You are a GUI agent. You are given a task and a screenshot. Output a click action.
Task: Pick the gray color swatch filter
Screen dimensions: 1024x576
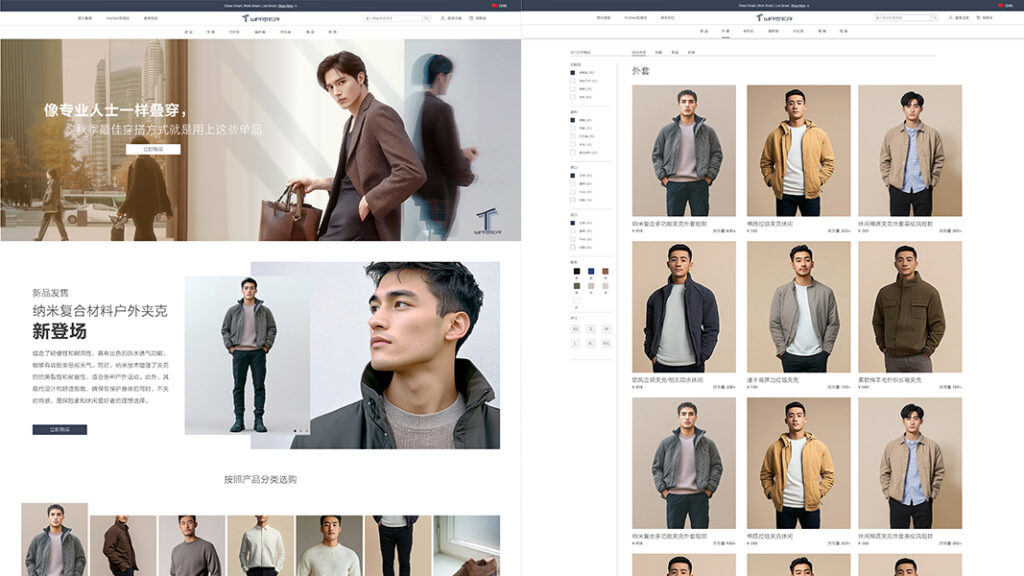point(590,286)
